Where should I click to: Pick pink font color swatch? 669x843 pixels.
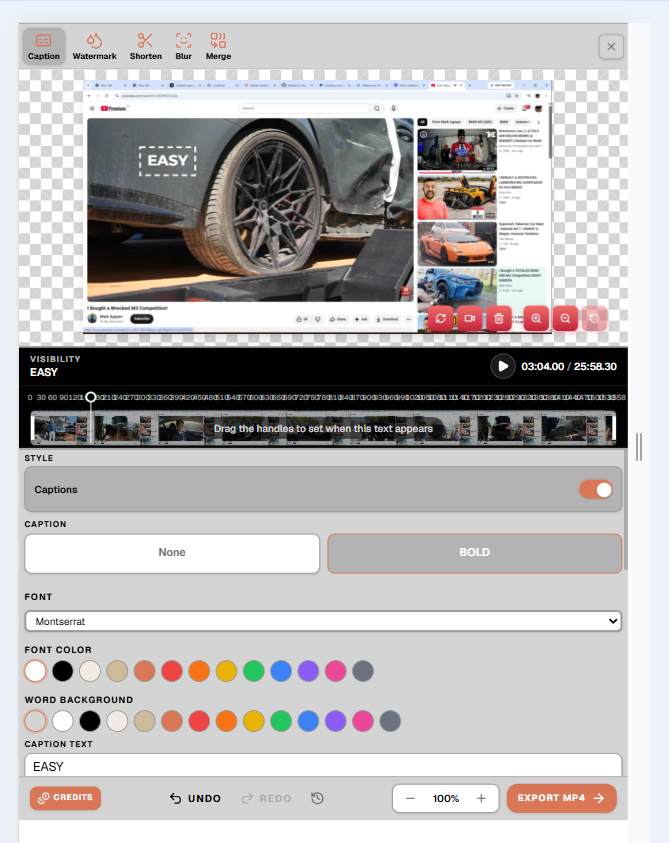336,671
